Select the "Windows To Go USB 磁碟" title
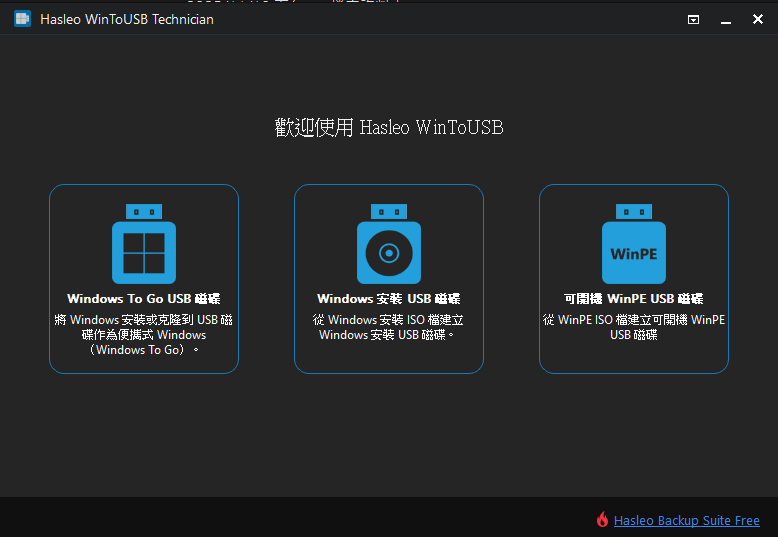 click(x=144, y=299)
